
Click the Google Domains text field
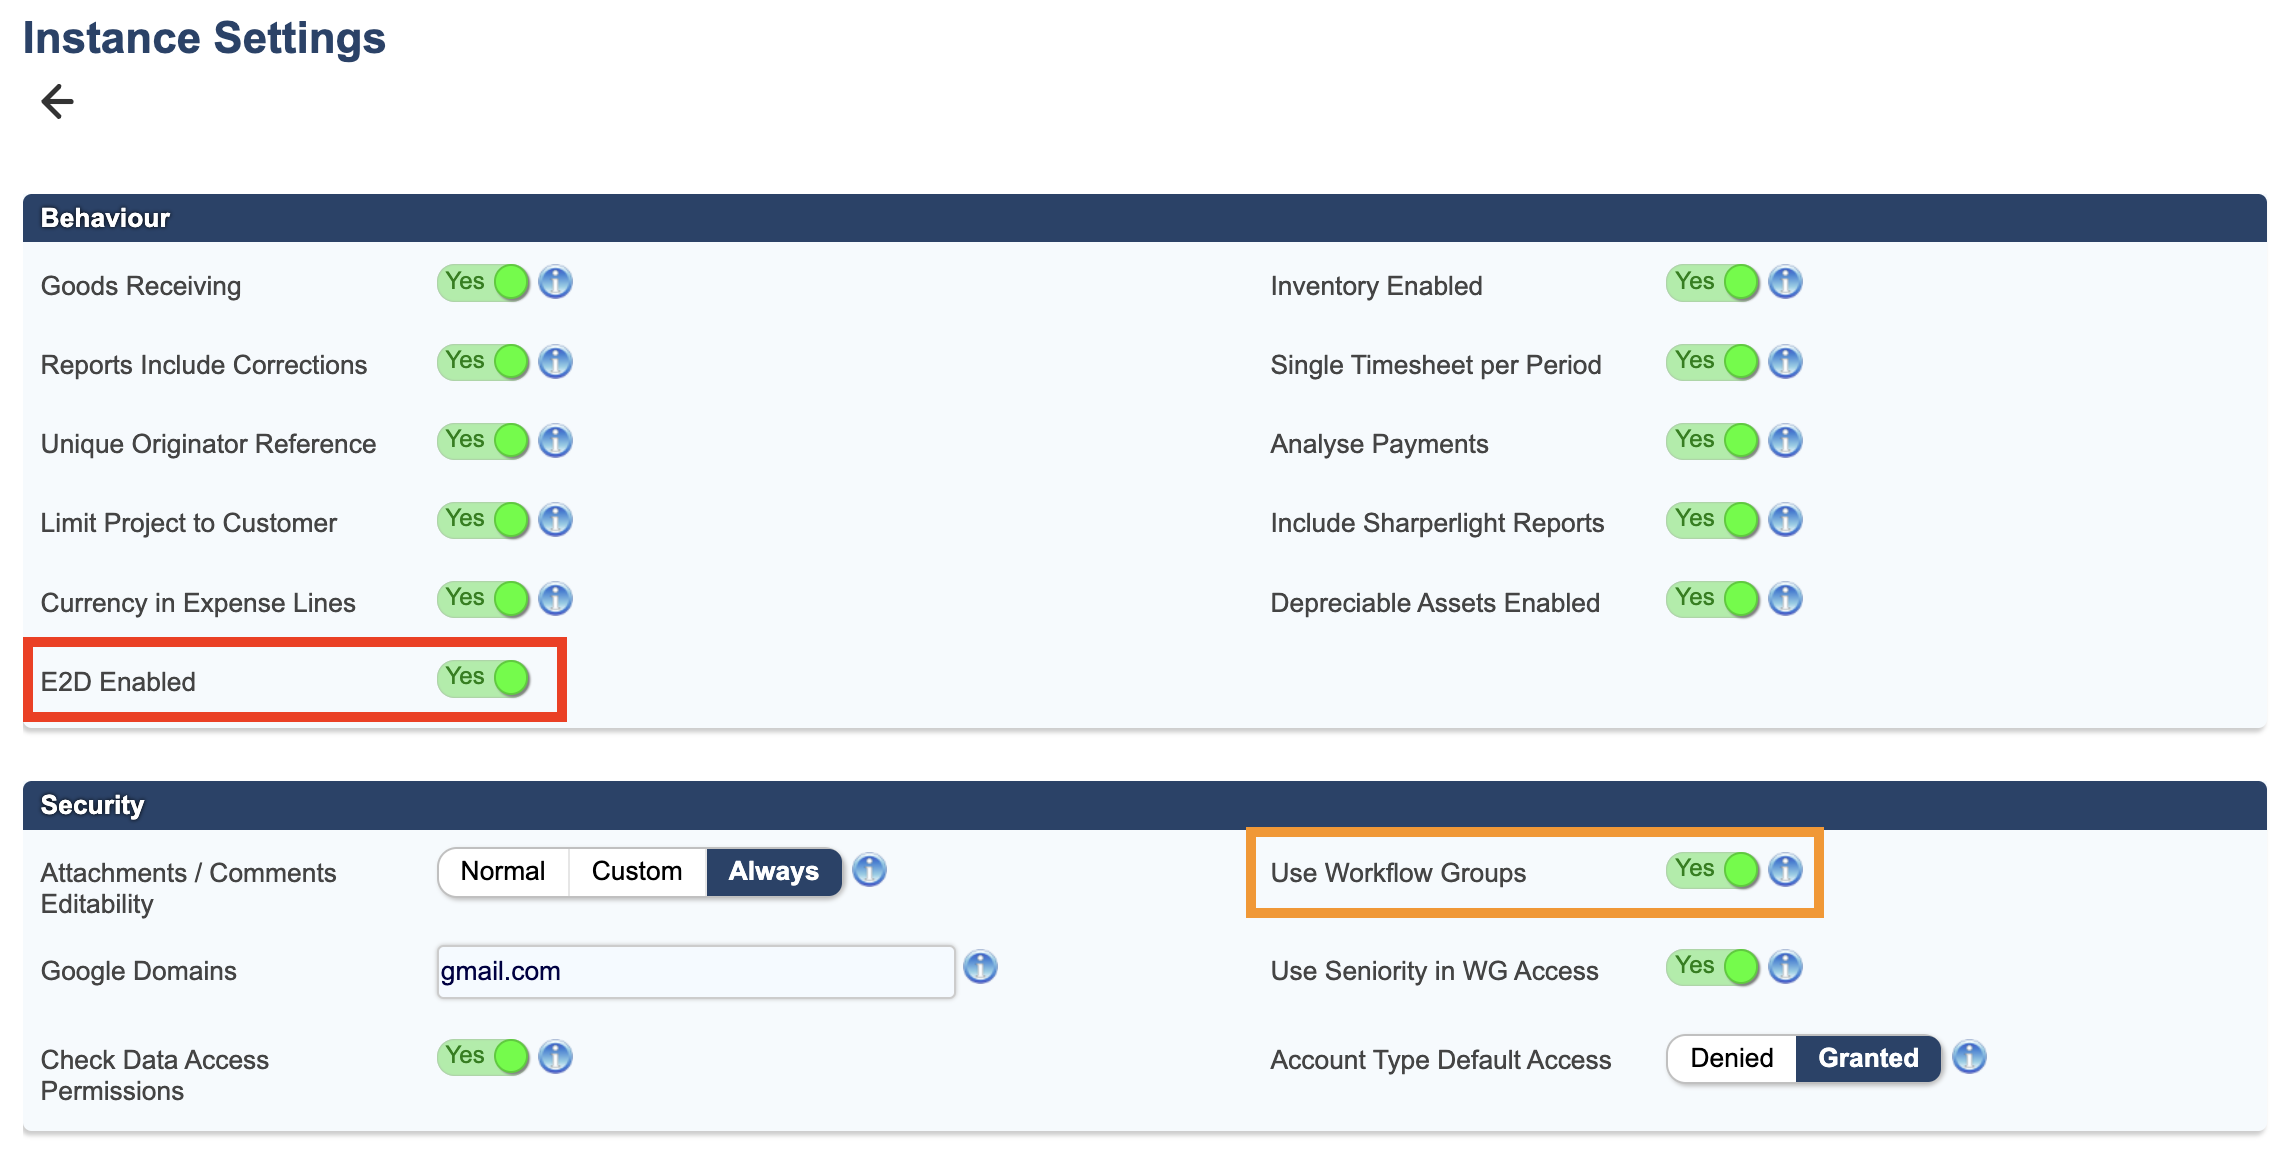tap(695, 971)
